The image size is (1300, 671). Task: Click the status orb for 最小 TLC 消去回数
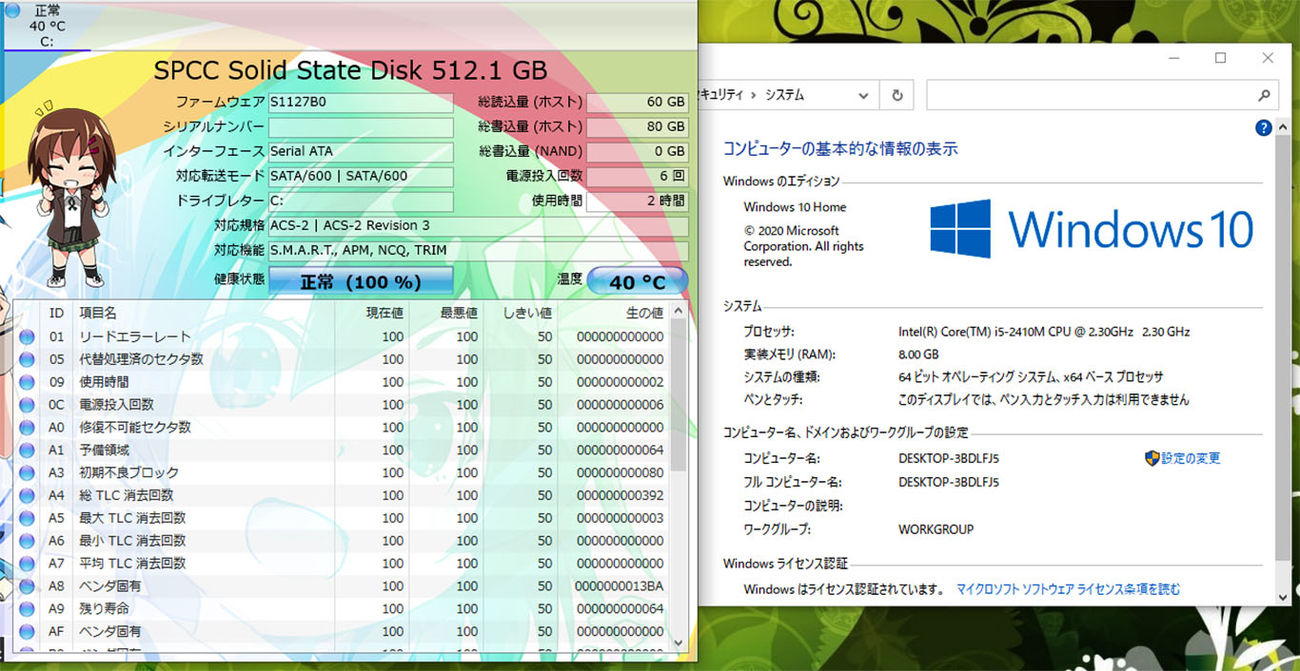pyautogui.click(x=27, y=541)
